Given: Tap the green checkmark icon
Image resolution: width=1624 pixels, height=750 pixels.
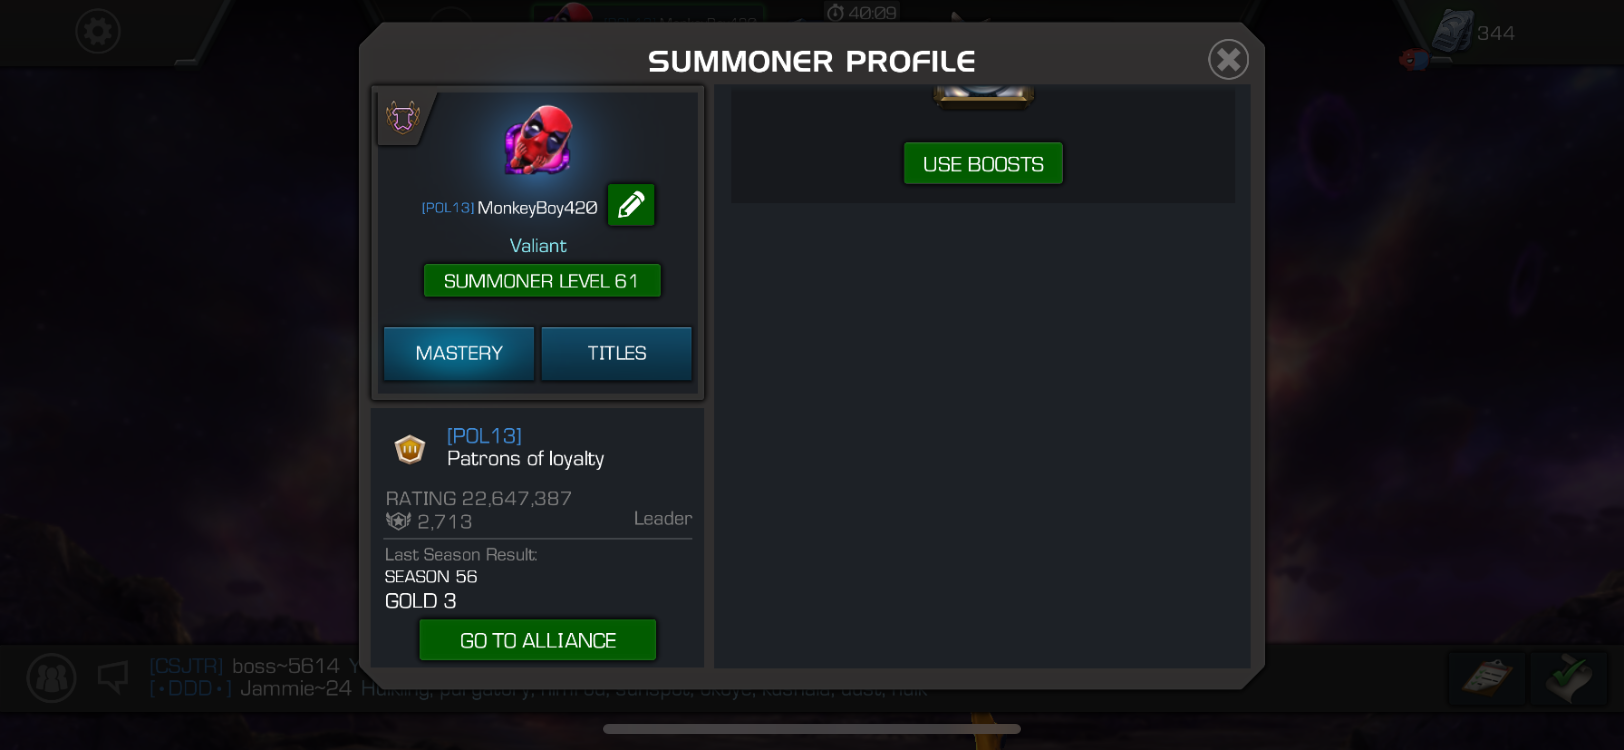Looking at the screenshot, I should [1568, 678].
